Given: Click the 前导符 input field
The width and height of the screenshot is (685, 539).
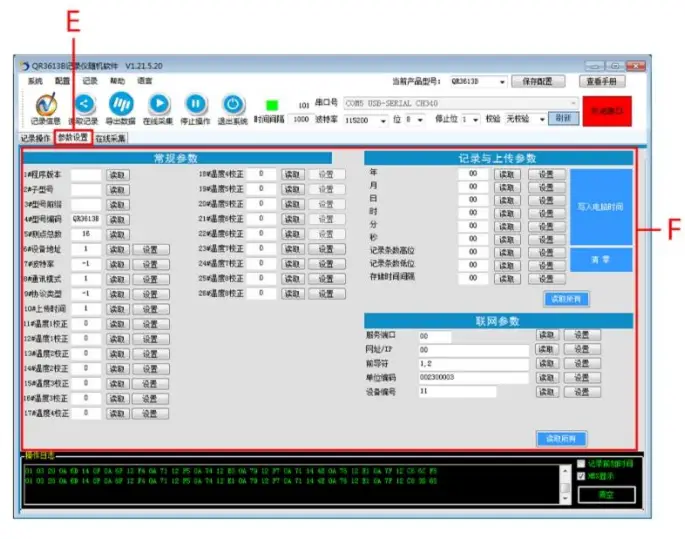Looking at the screenshot, I should pos(474,363).
